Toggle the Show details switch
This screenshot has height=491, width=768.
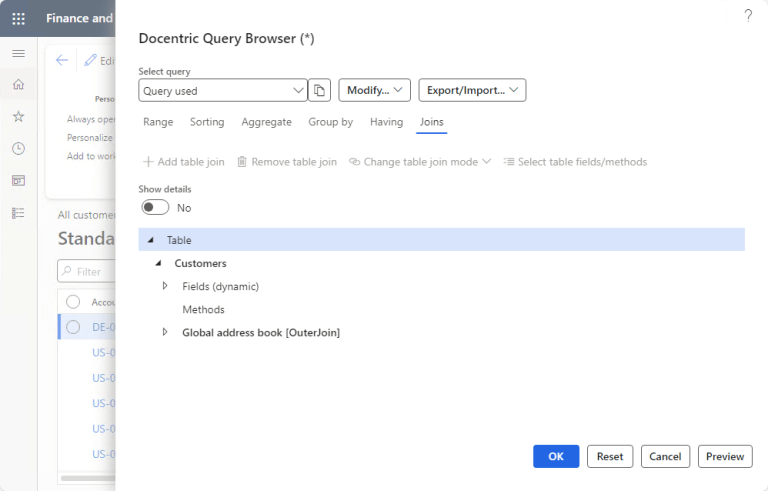coord(155,207)
